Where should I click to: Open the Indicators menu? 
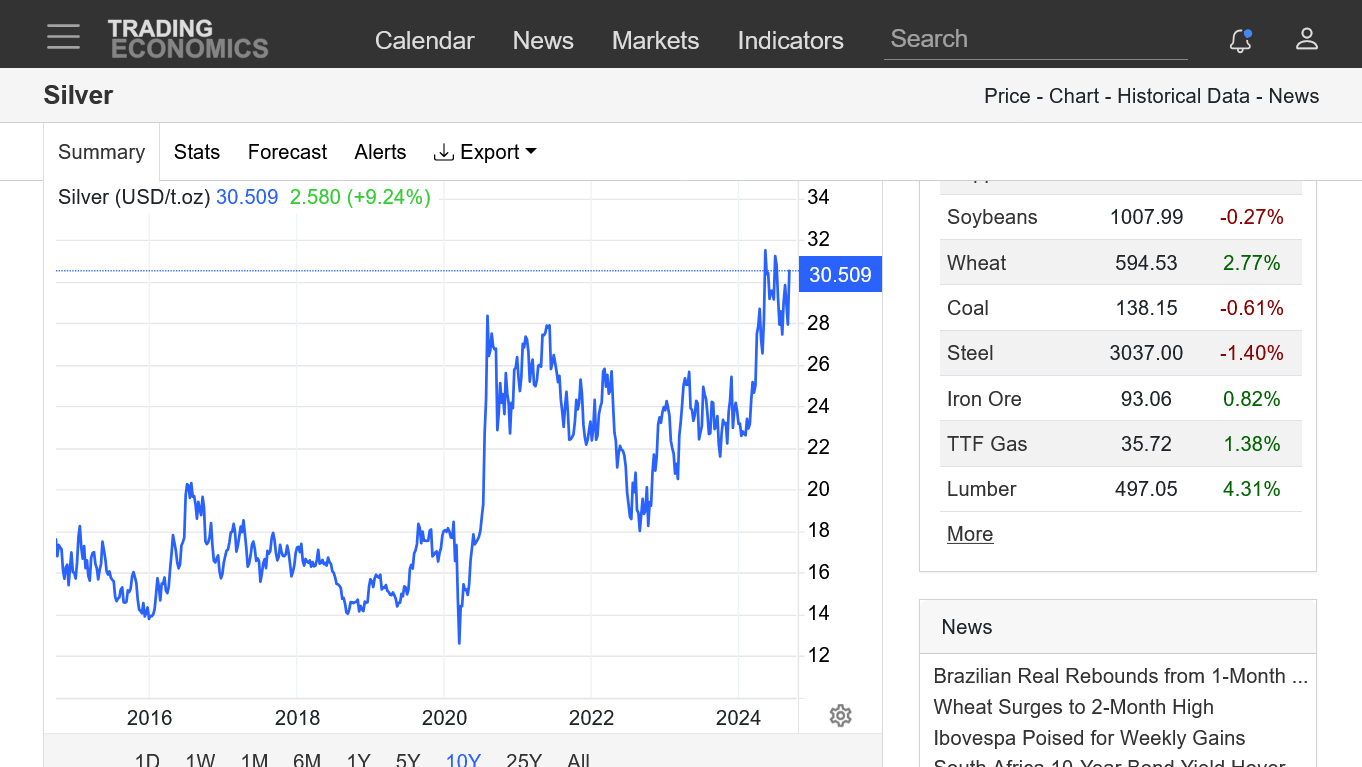(790, 41)
